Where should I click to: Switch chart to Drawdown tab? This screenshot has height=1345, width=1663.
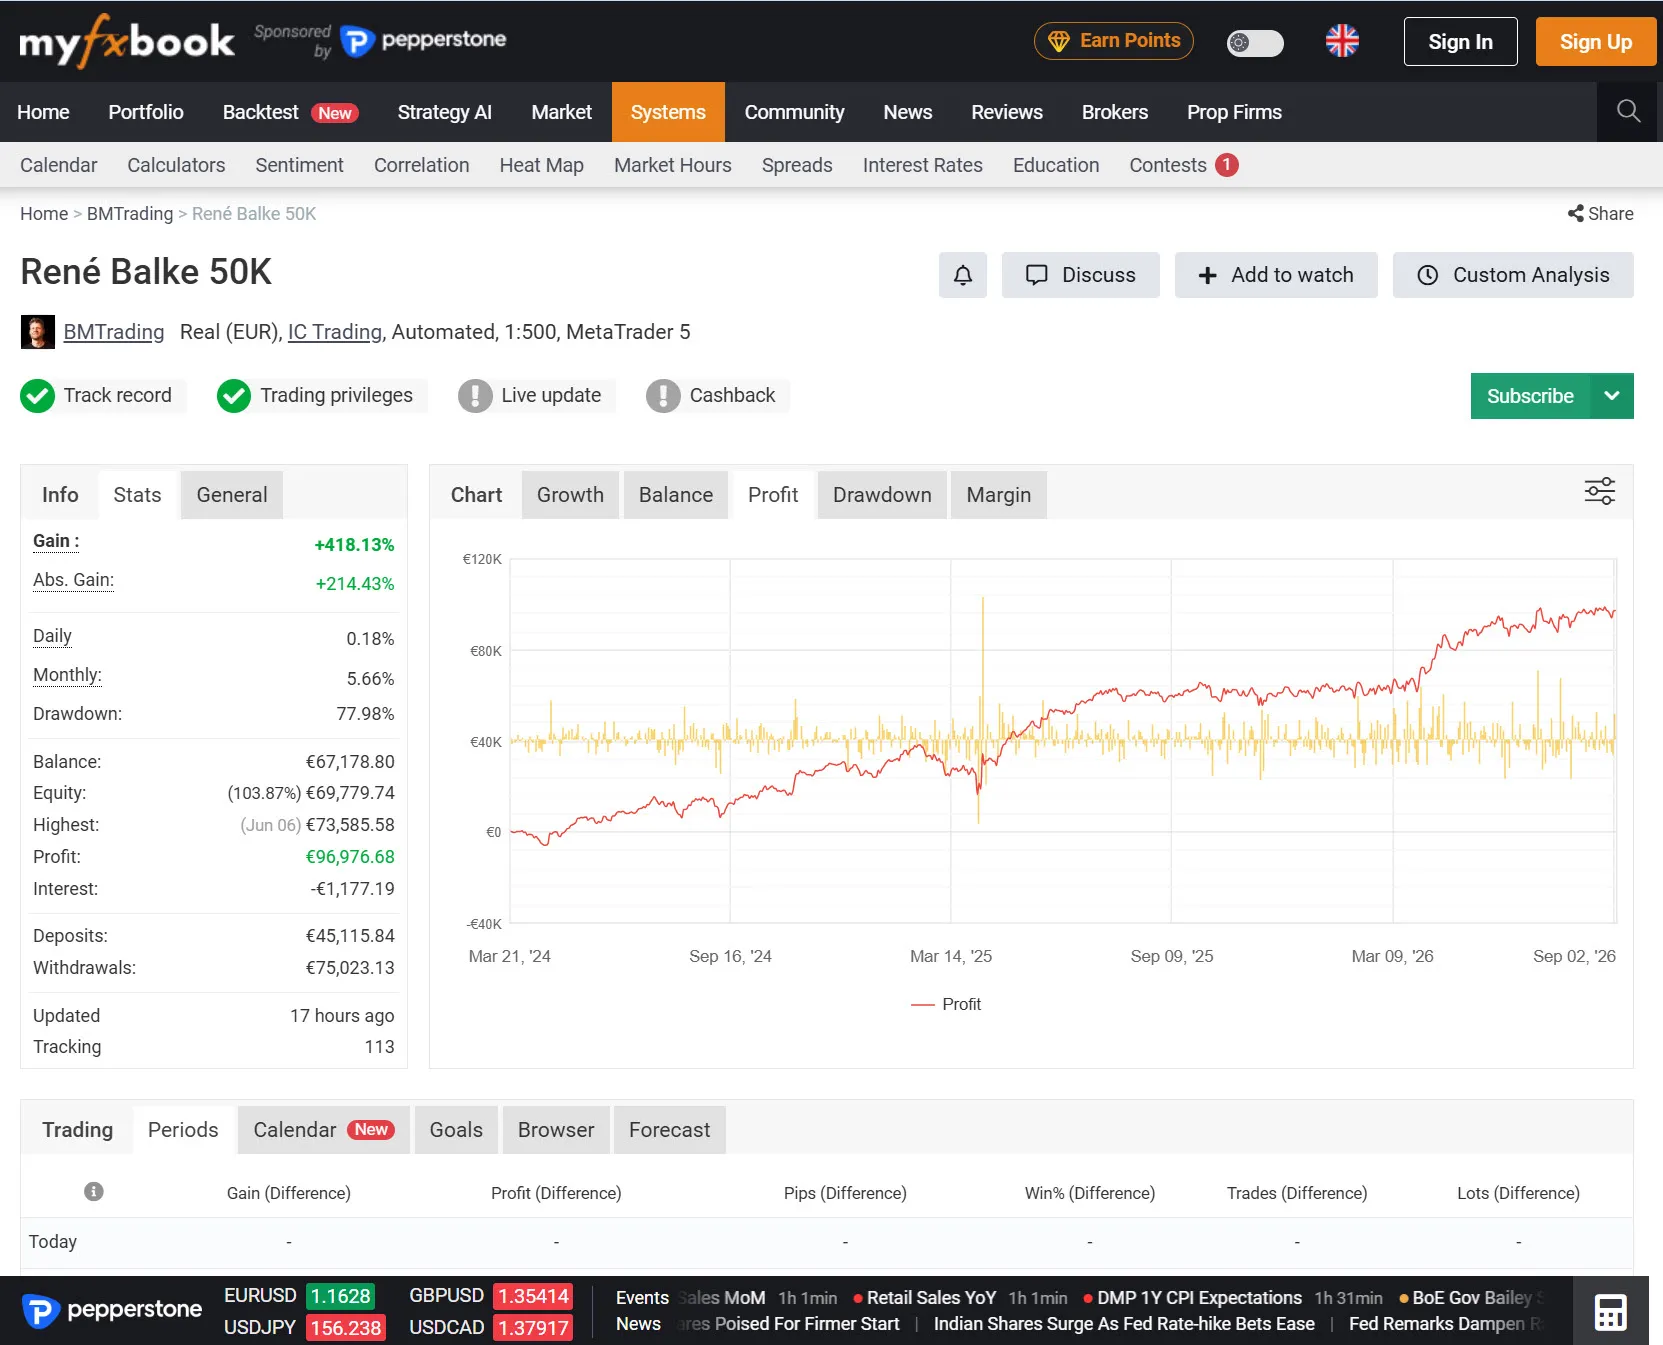click(x=882, y=495)
